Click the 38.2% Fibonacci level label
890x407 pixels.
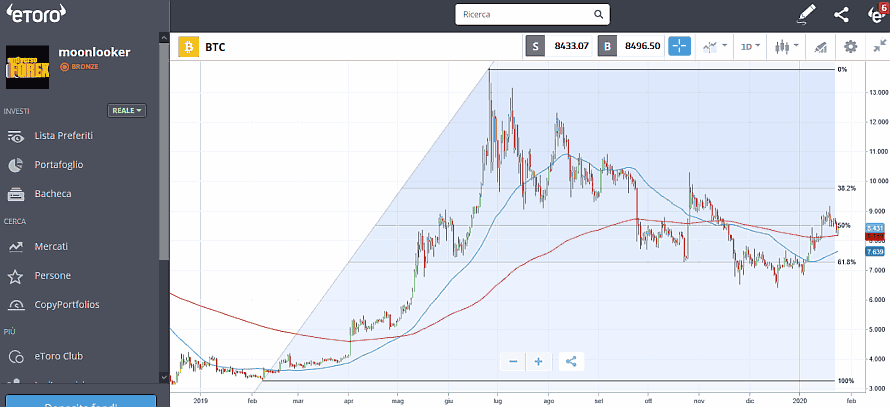point(845,188)
